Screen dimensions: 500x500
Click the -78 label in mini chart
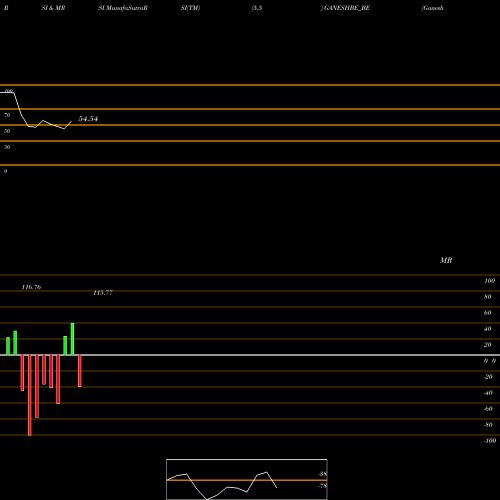322,486
